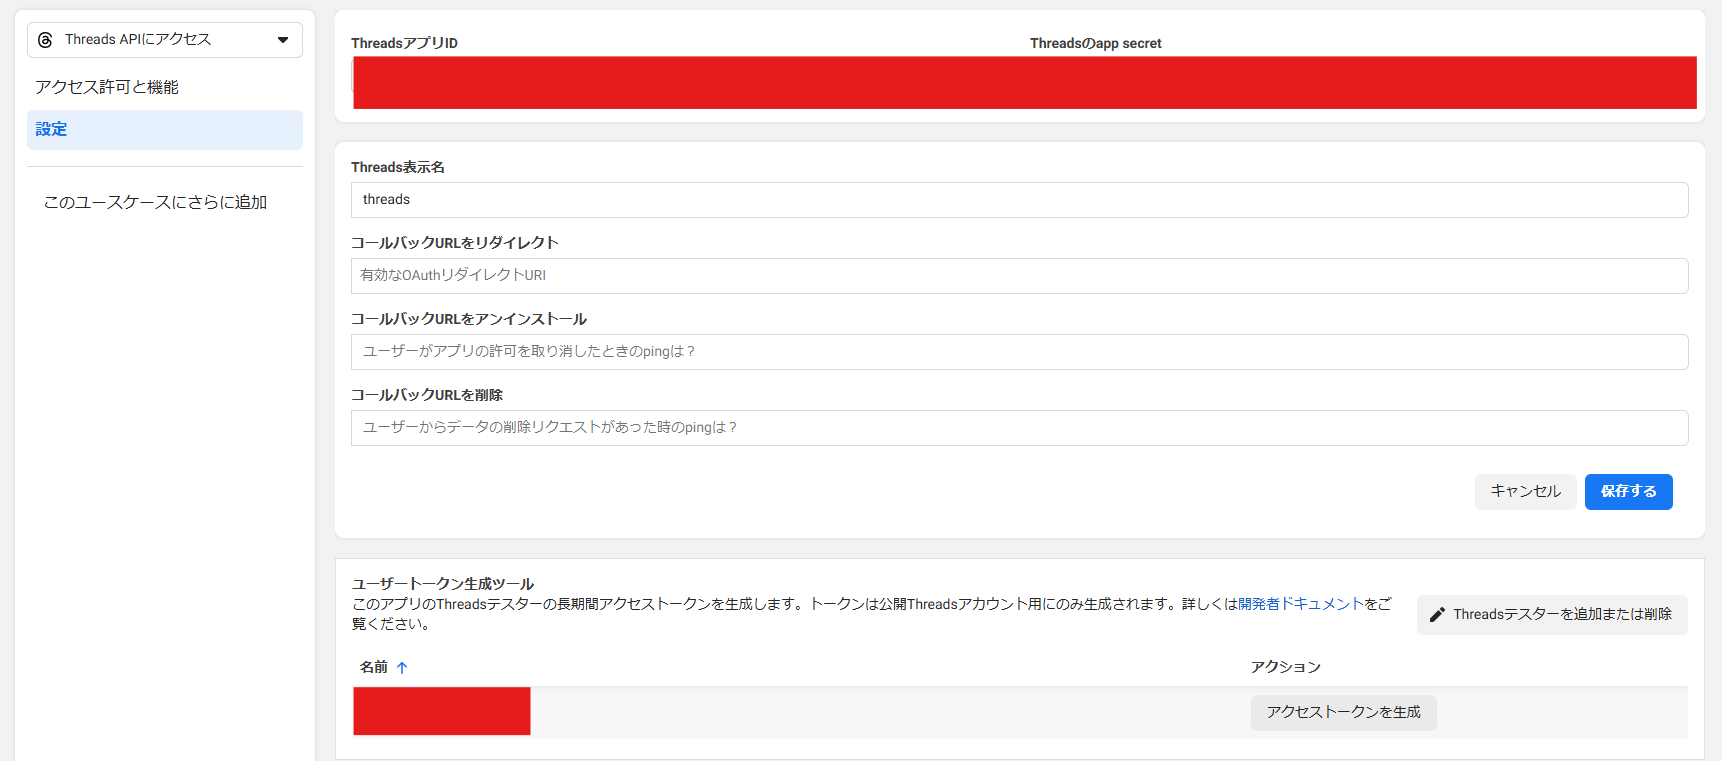Select the 設定 sidebar item
This screenshot has width=1722, height=761.
click(165, 130)
